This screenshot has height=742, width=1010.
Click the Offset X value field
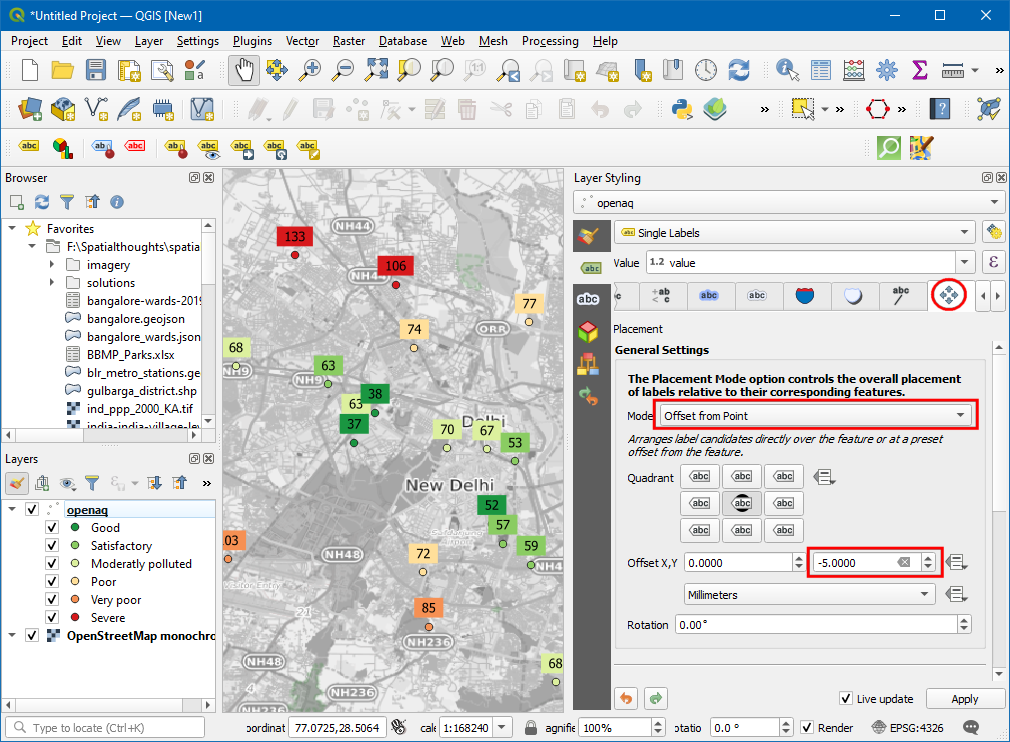738,563
